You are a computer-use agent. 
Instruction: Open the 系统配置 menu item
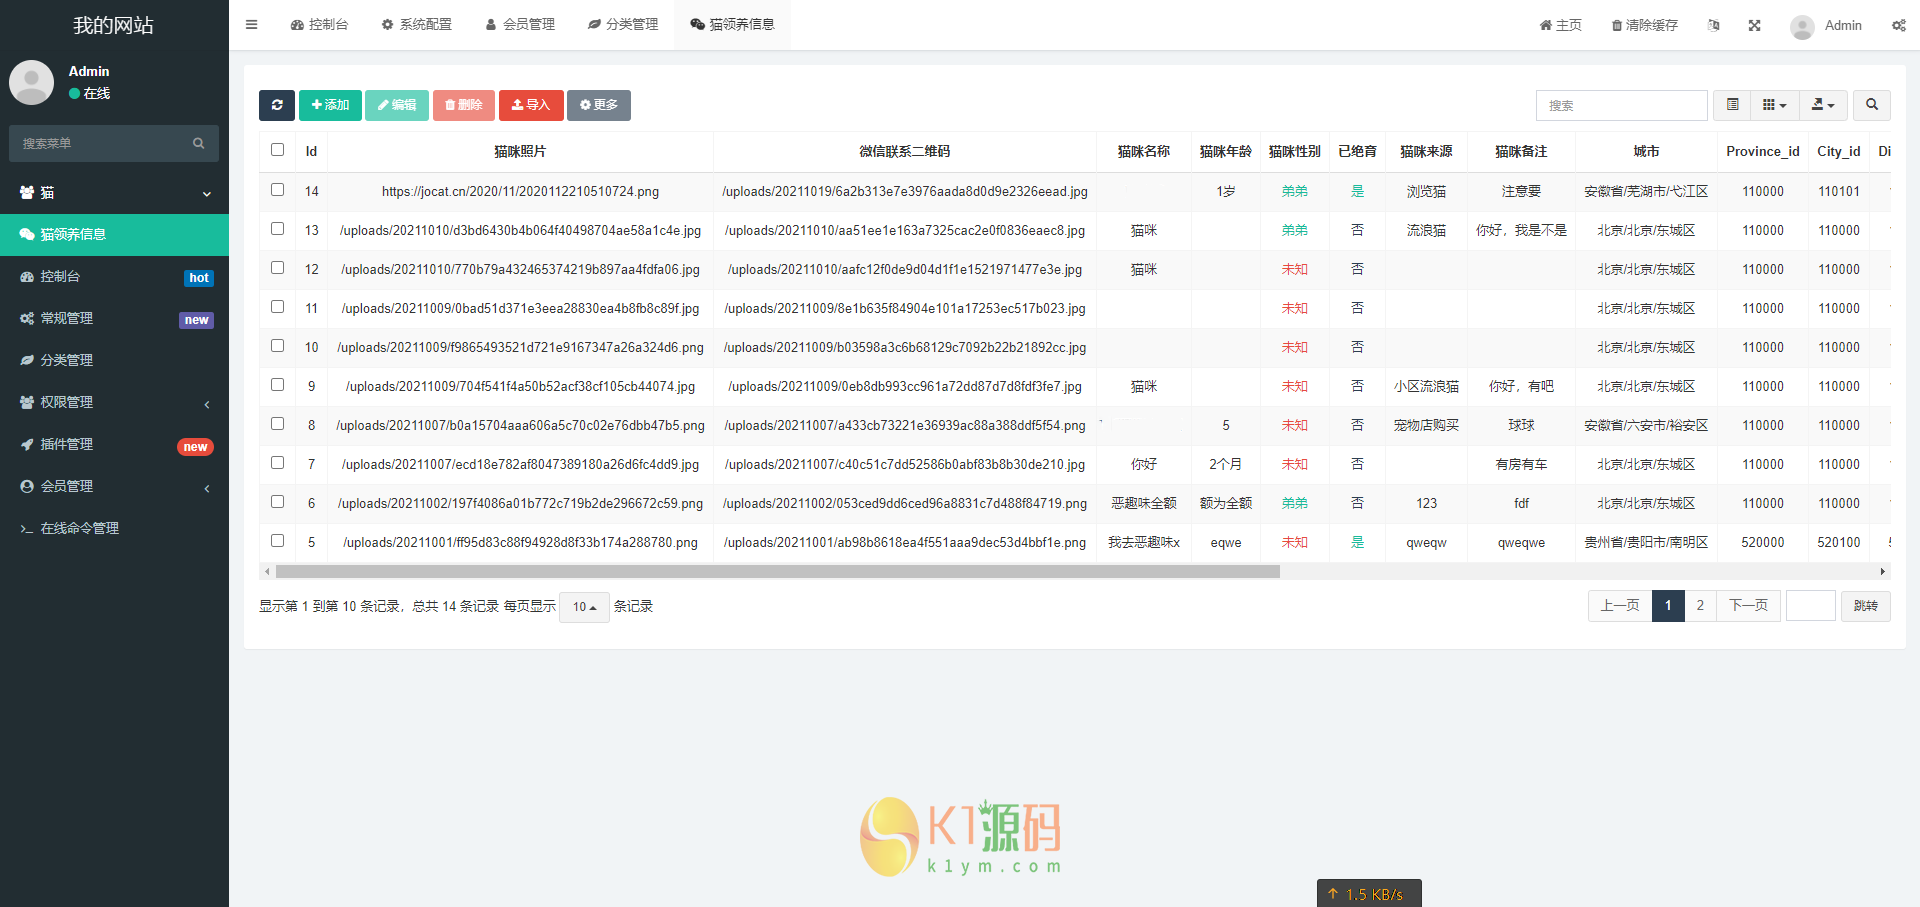pyautogui.click(x=417, y=24)
